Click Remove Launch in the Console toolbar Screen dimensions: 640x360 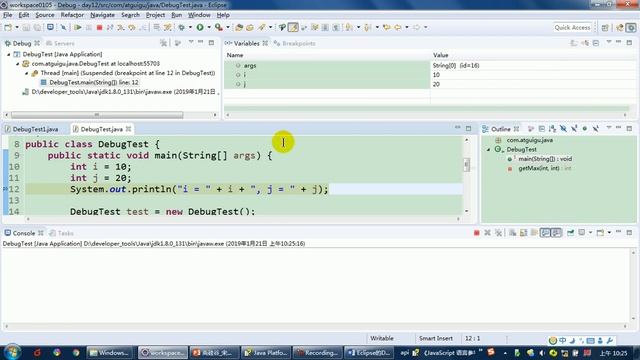(x=487, y=233)
